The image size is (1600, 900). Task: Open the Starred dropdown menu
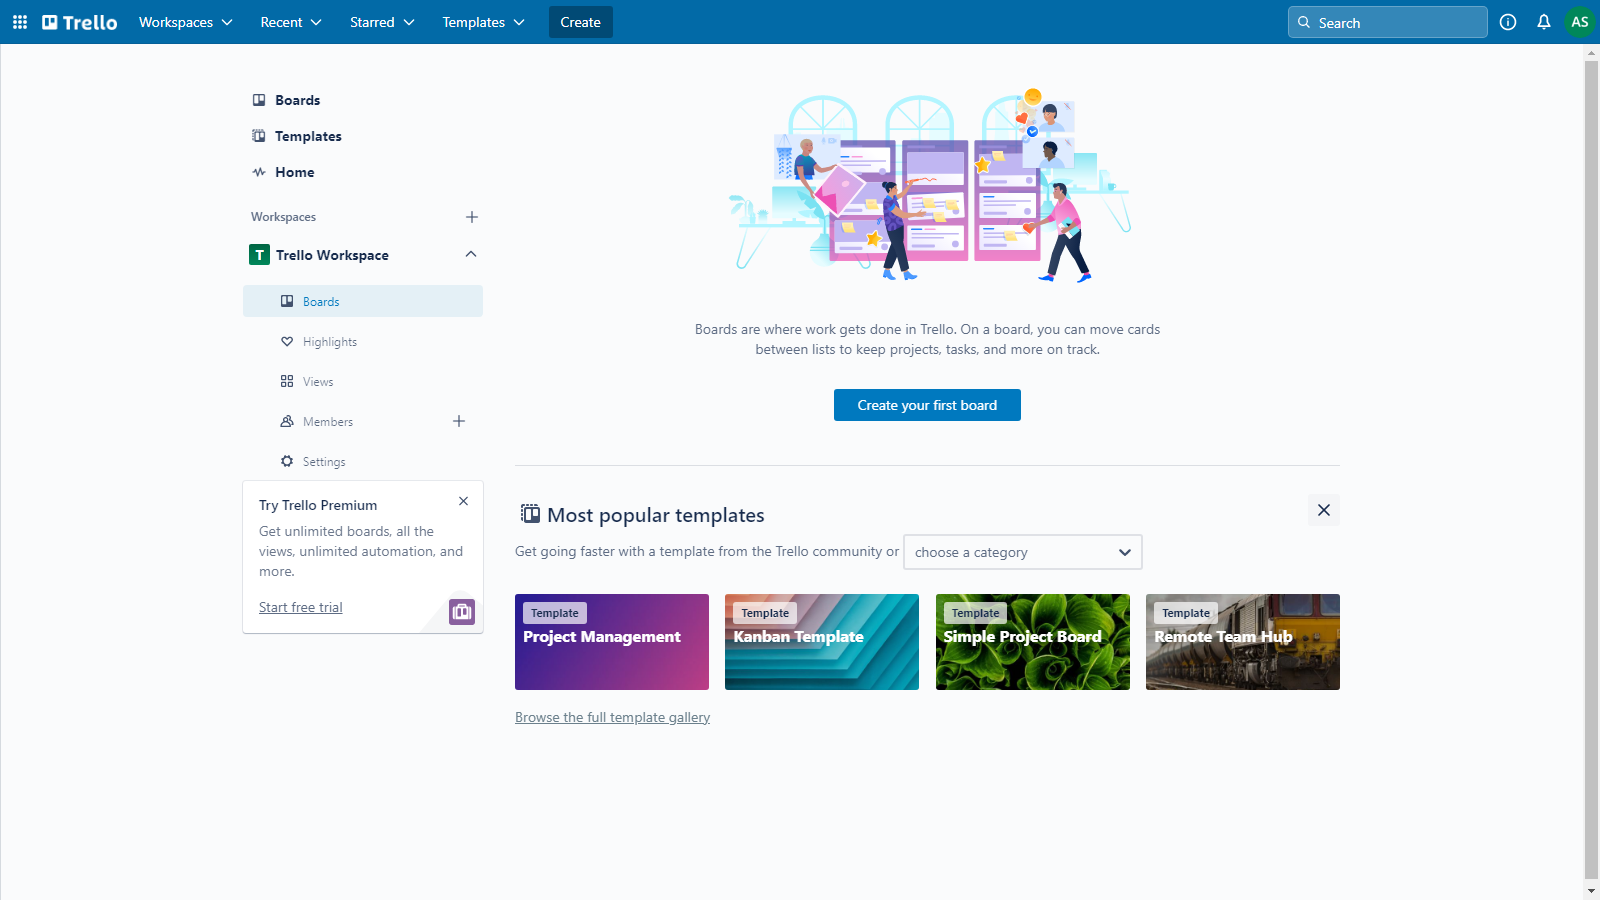click(x=382, y=22)
